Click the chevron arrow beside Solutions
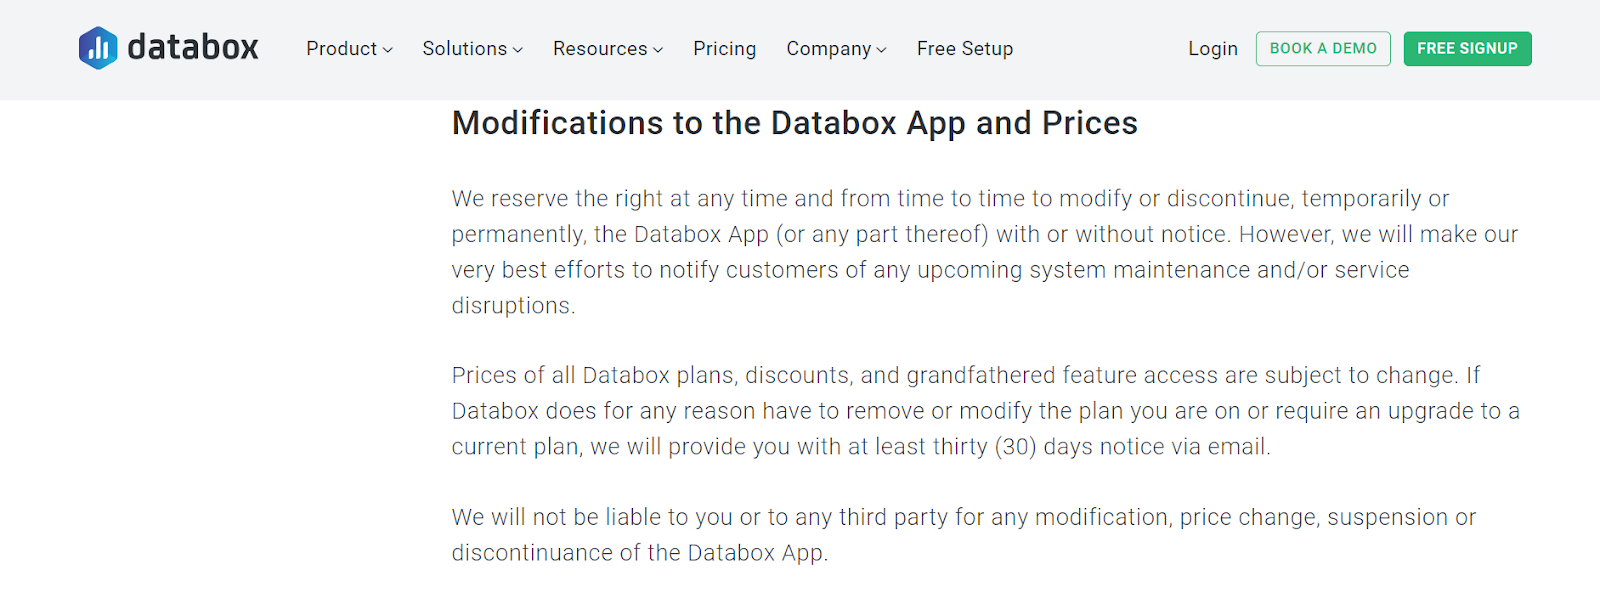Screen dimensions: 1600x598 coord(518,50)
